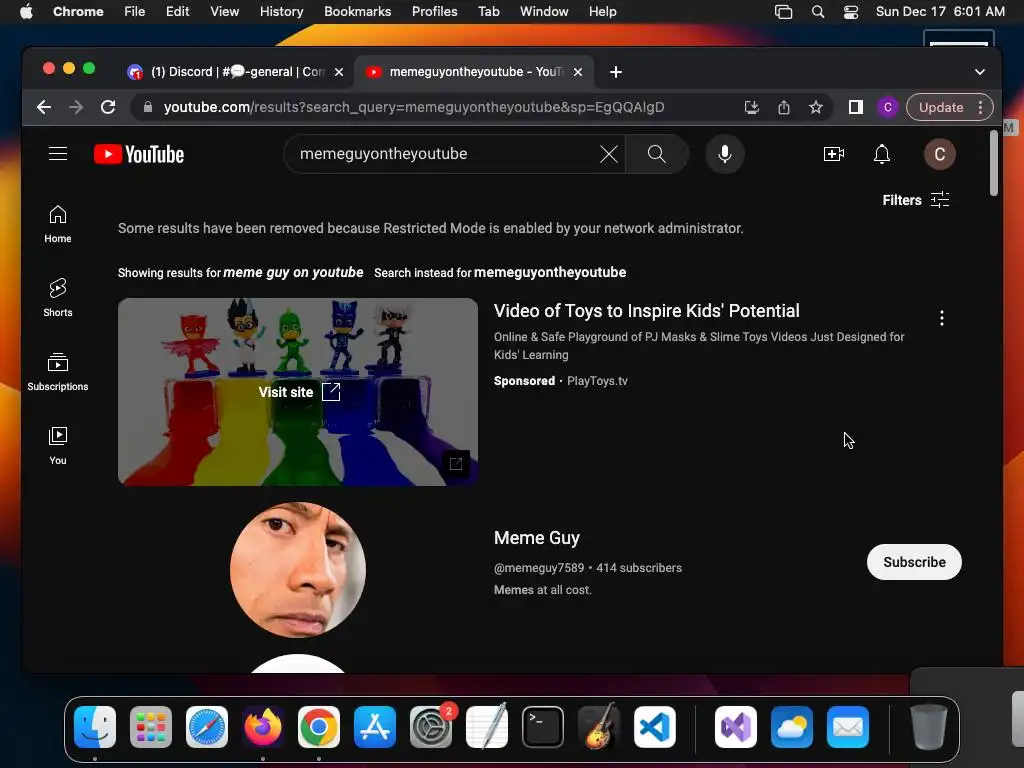This screenshot has height=768, width=1024.
Task: Click Visit site on the ad thumbnail
Action: pyautogui.click(x=298, y=392)
